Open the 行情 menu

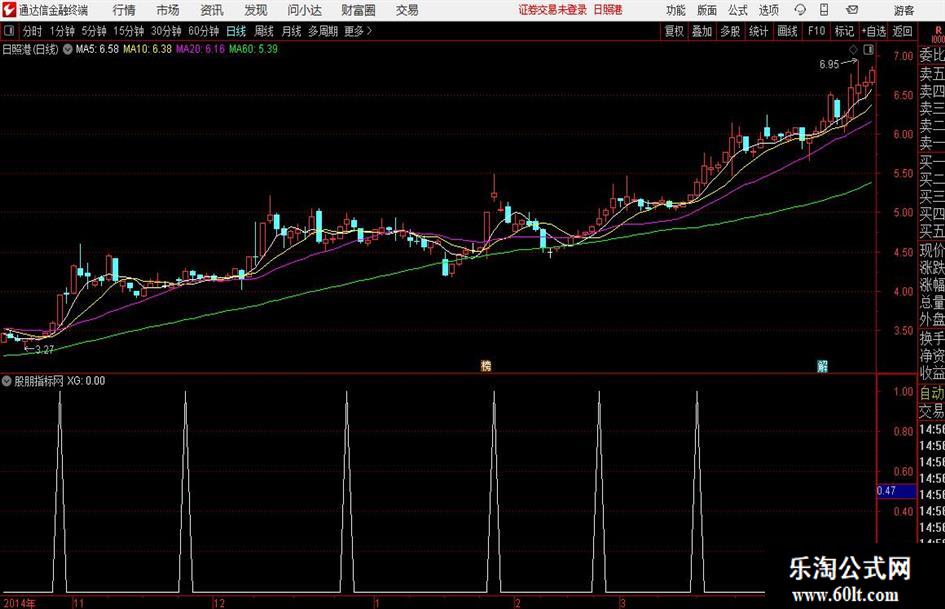point(124,10)
